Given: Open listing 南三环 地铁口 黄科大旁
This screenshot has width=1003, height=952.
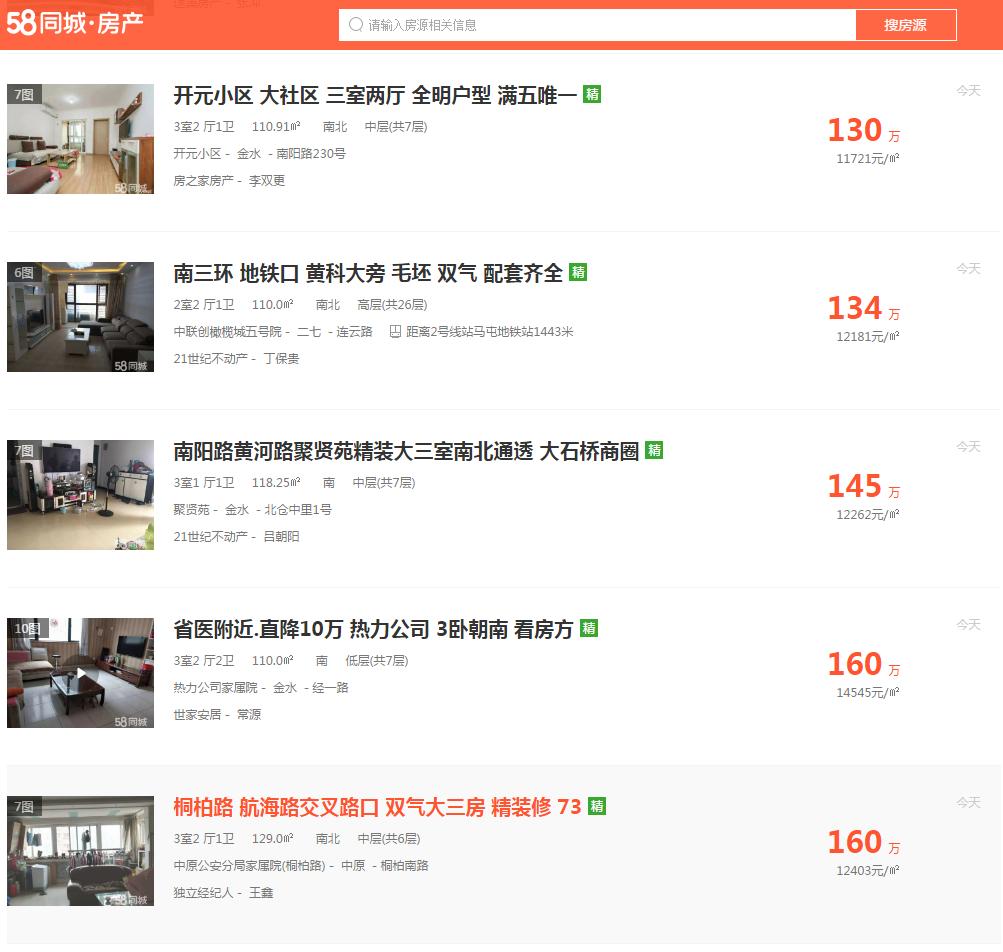Looking at the screenshot, I should (x=368, y=273).
